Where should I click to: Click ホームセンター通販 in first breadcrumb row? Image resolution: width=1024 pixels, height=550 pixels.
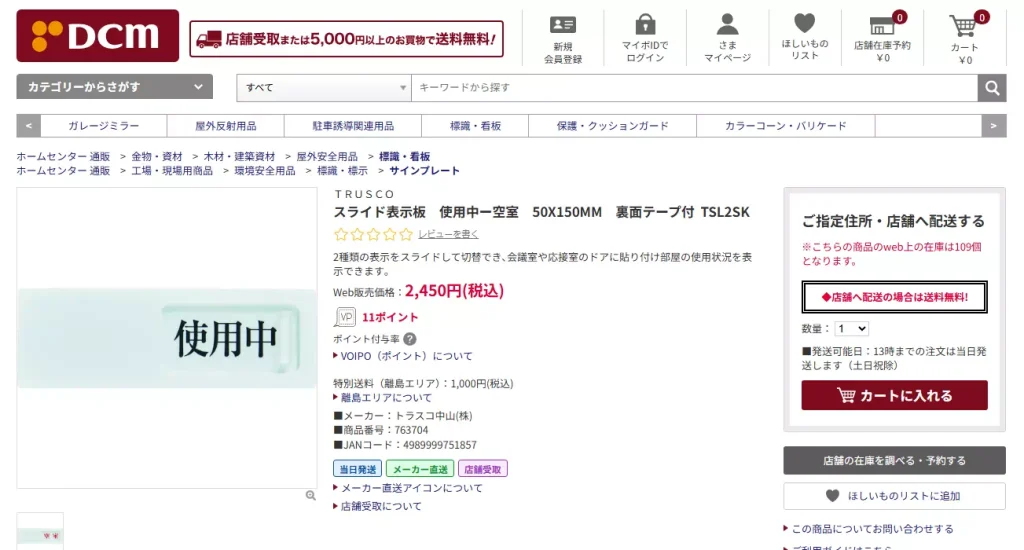[x=63, y=156]
